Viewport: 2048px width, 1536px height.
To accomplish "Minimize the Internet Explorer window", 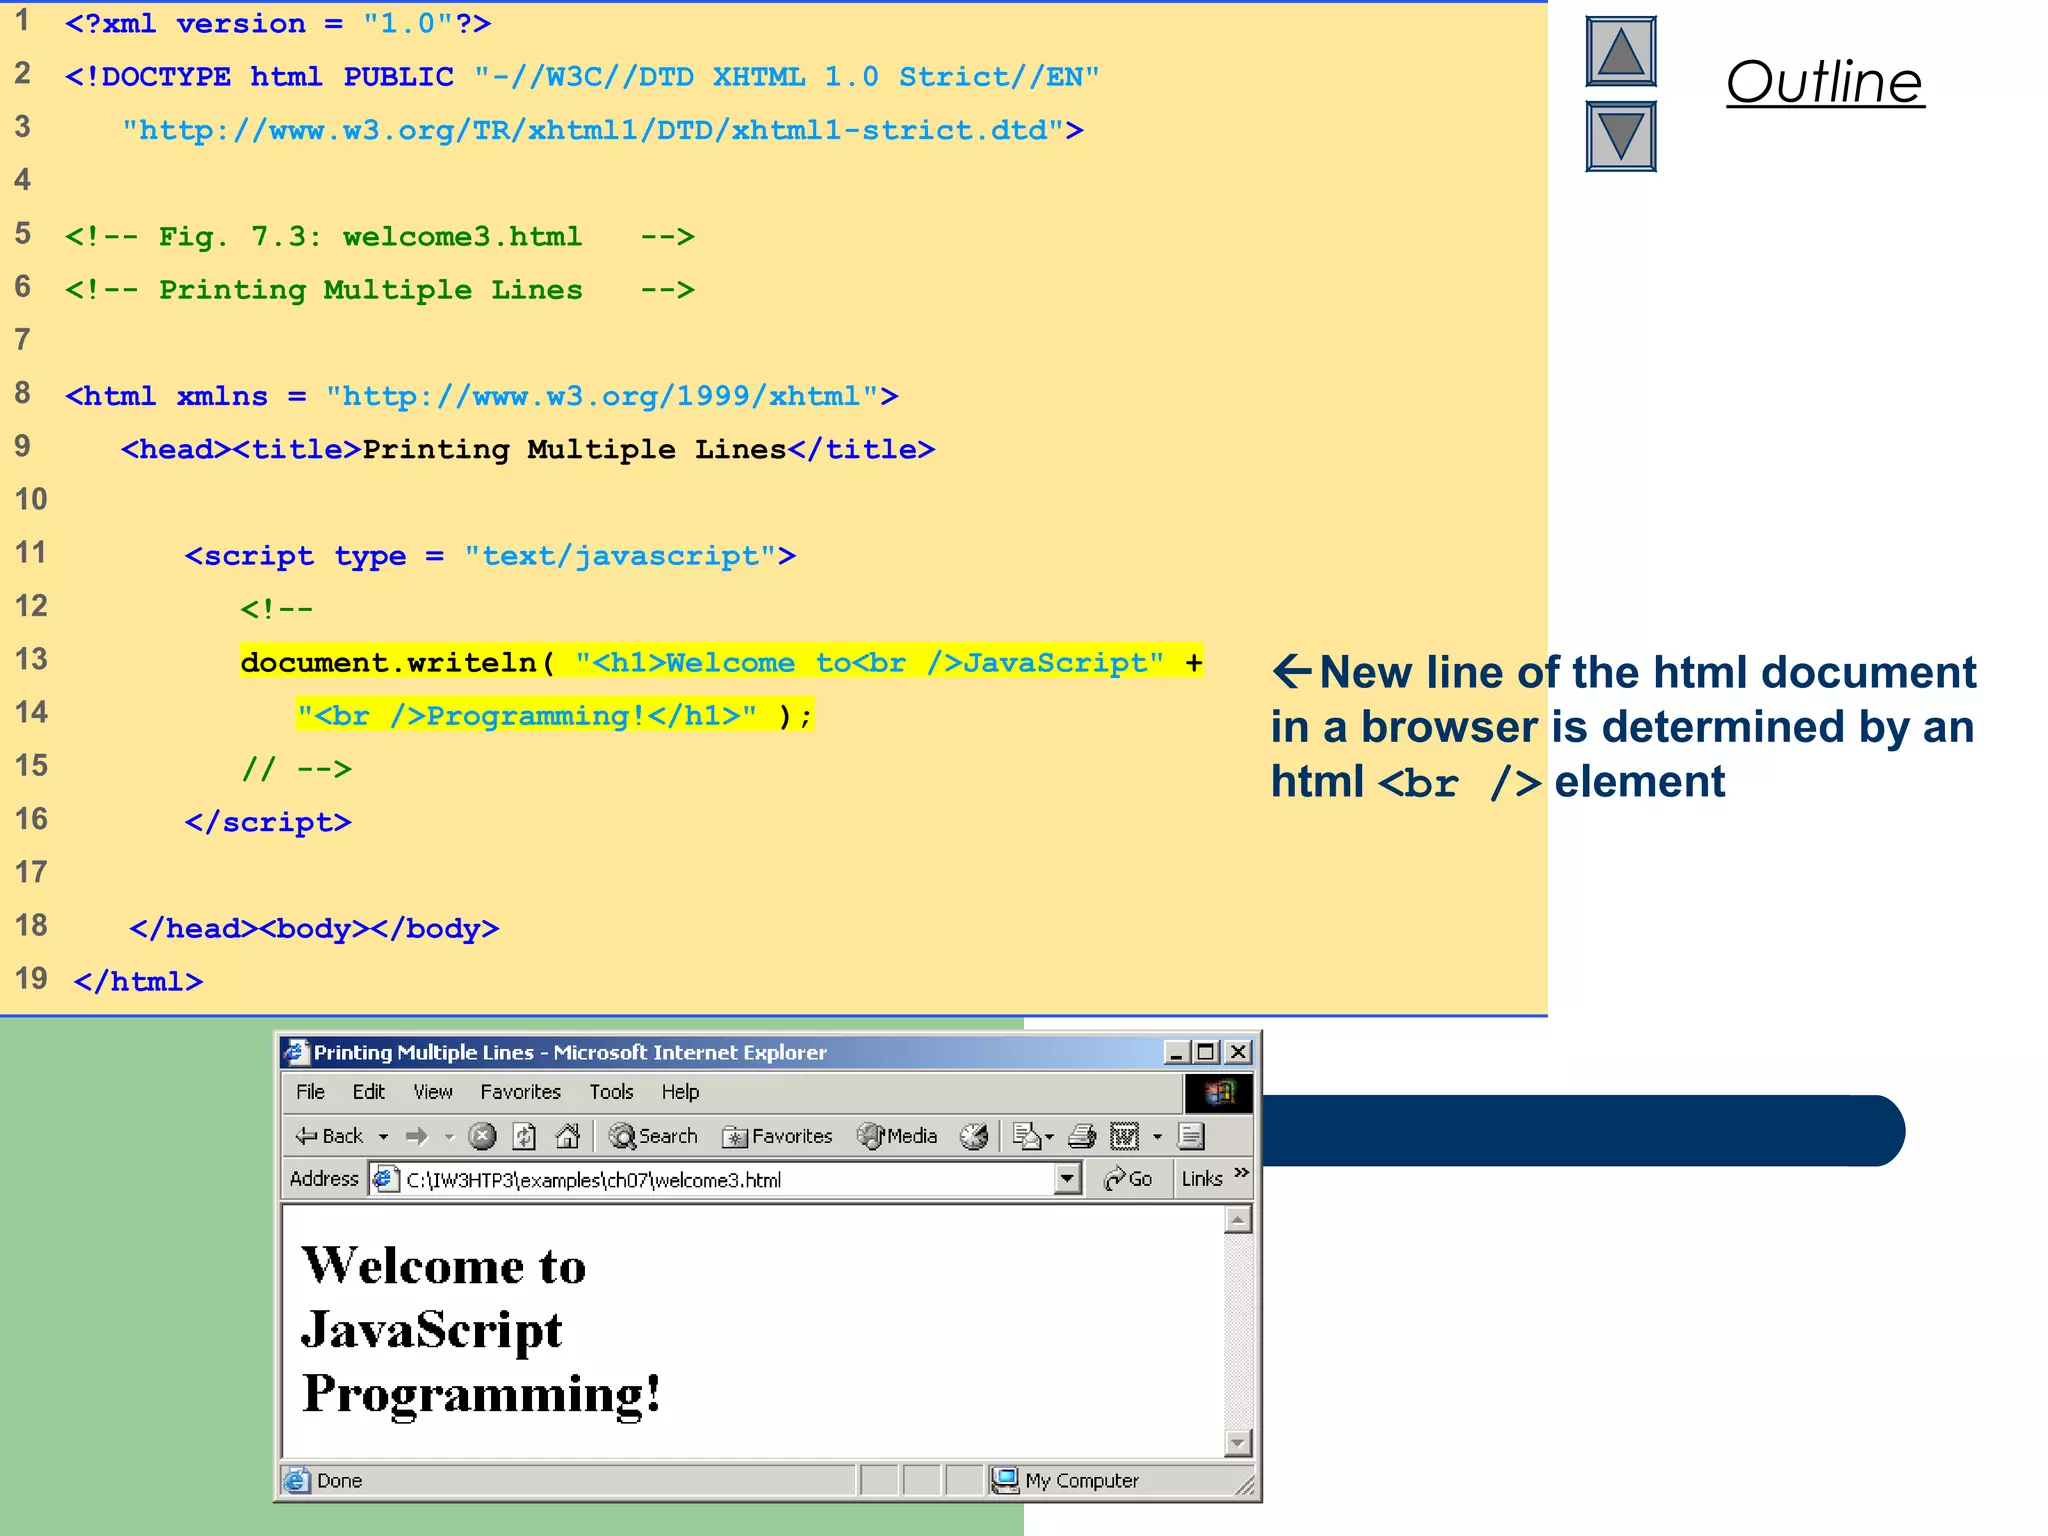I will (x=1176, y=1052).
